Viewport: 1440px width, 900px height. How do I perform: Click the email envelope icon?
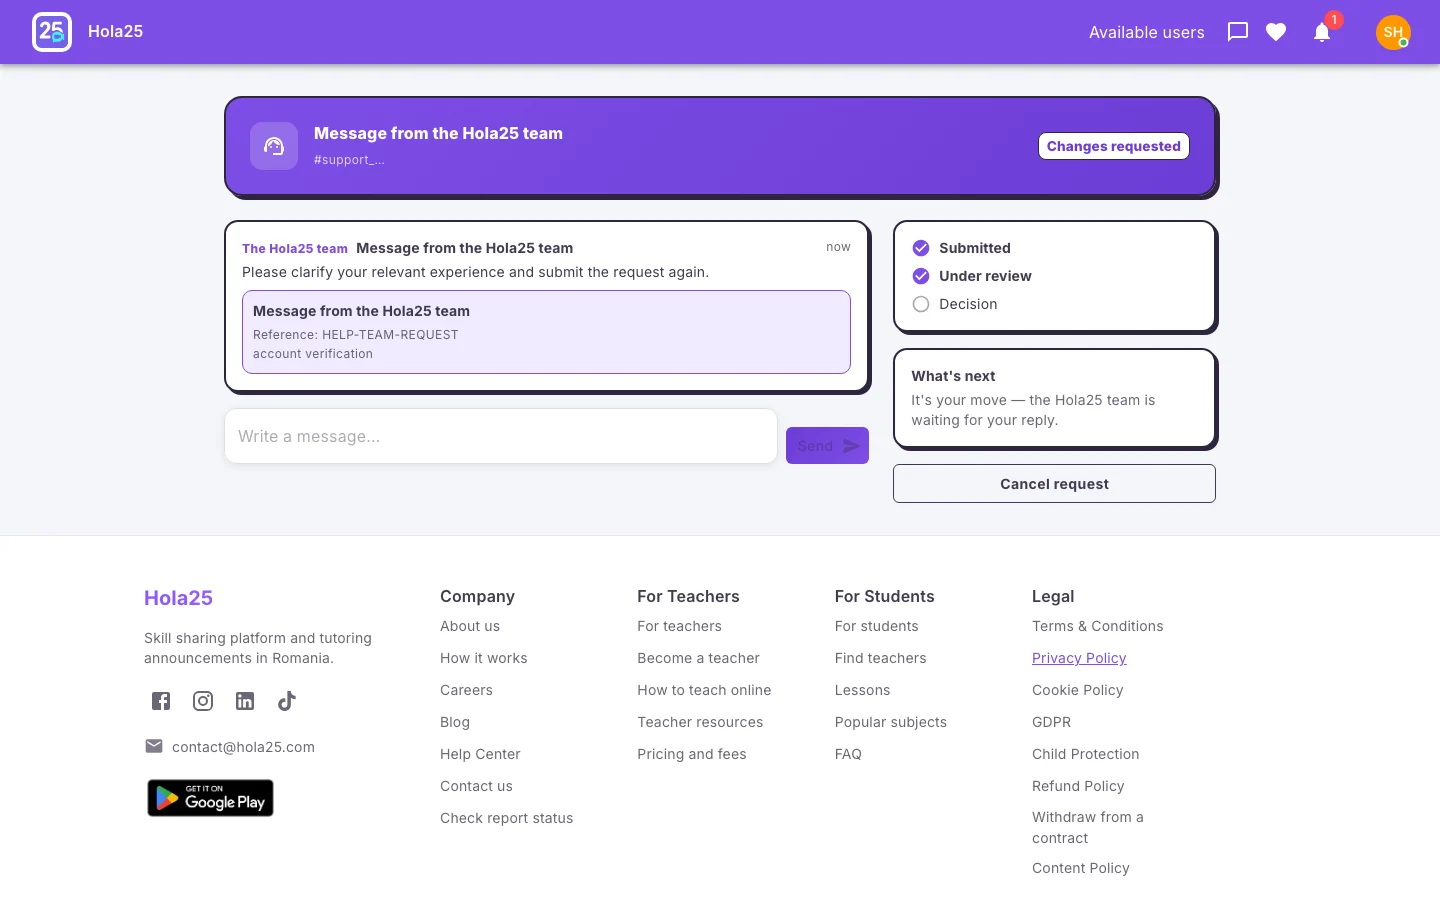click(154, 746)
